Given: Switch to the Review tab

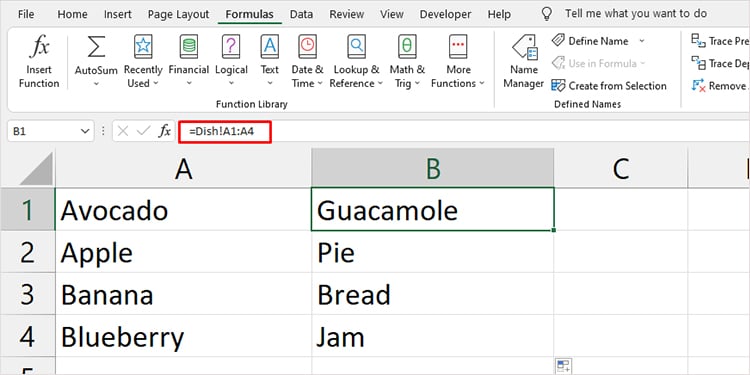Looking at the screenshot, I should tap(347, 14).
